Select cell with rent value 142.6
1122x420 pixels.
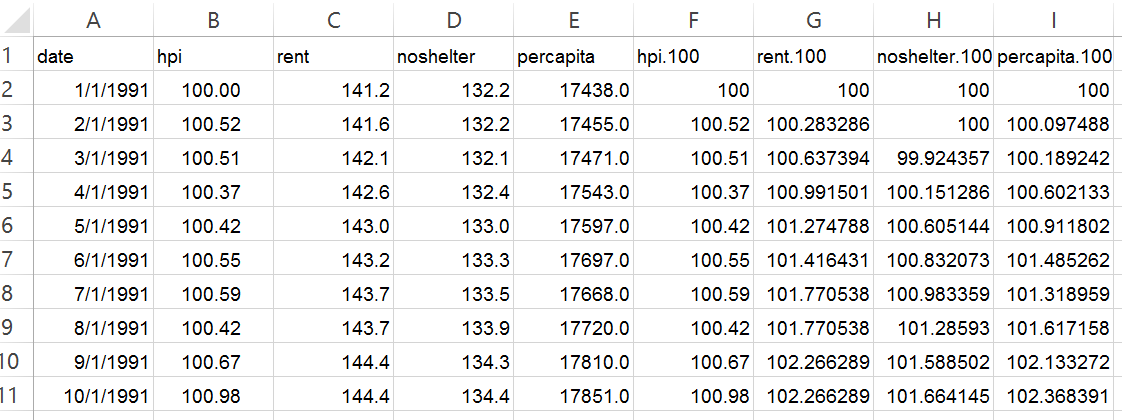tap(333, 191)
